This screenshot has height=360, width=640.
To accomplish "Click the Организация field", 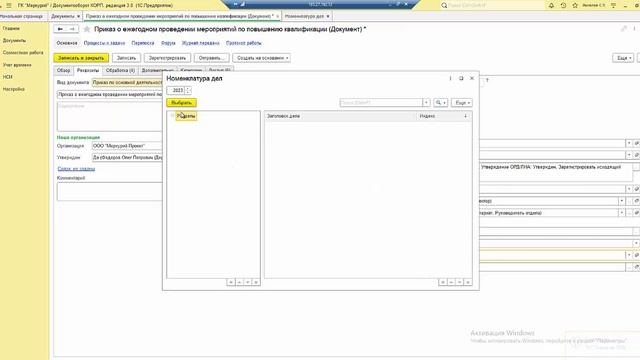I will coord(127,146).
